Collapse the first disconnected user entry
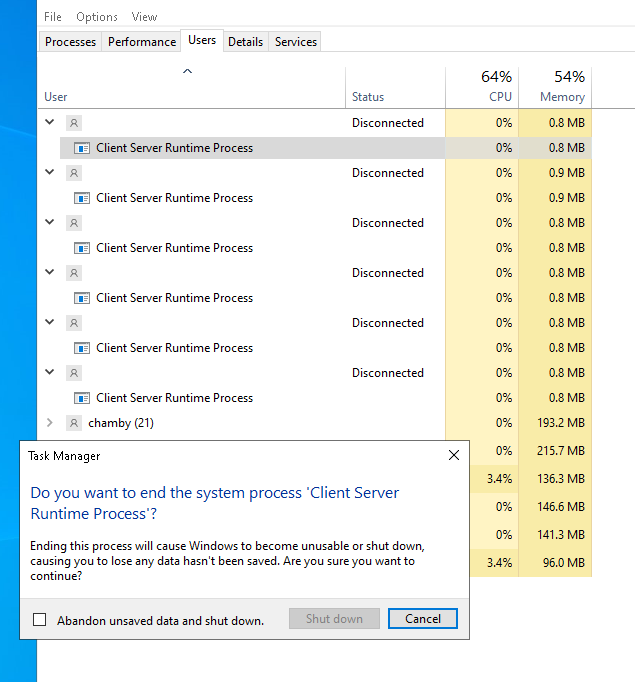Viewport: 635px width, 682px height. pyautogui.click(x=50, y=122)
